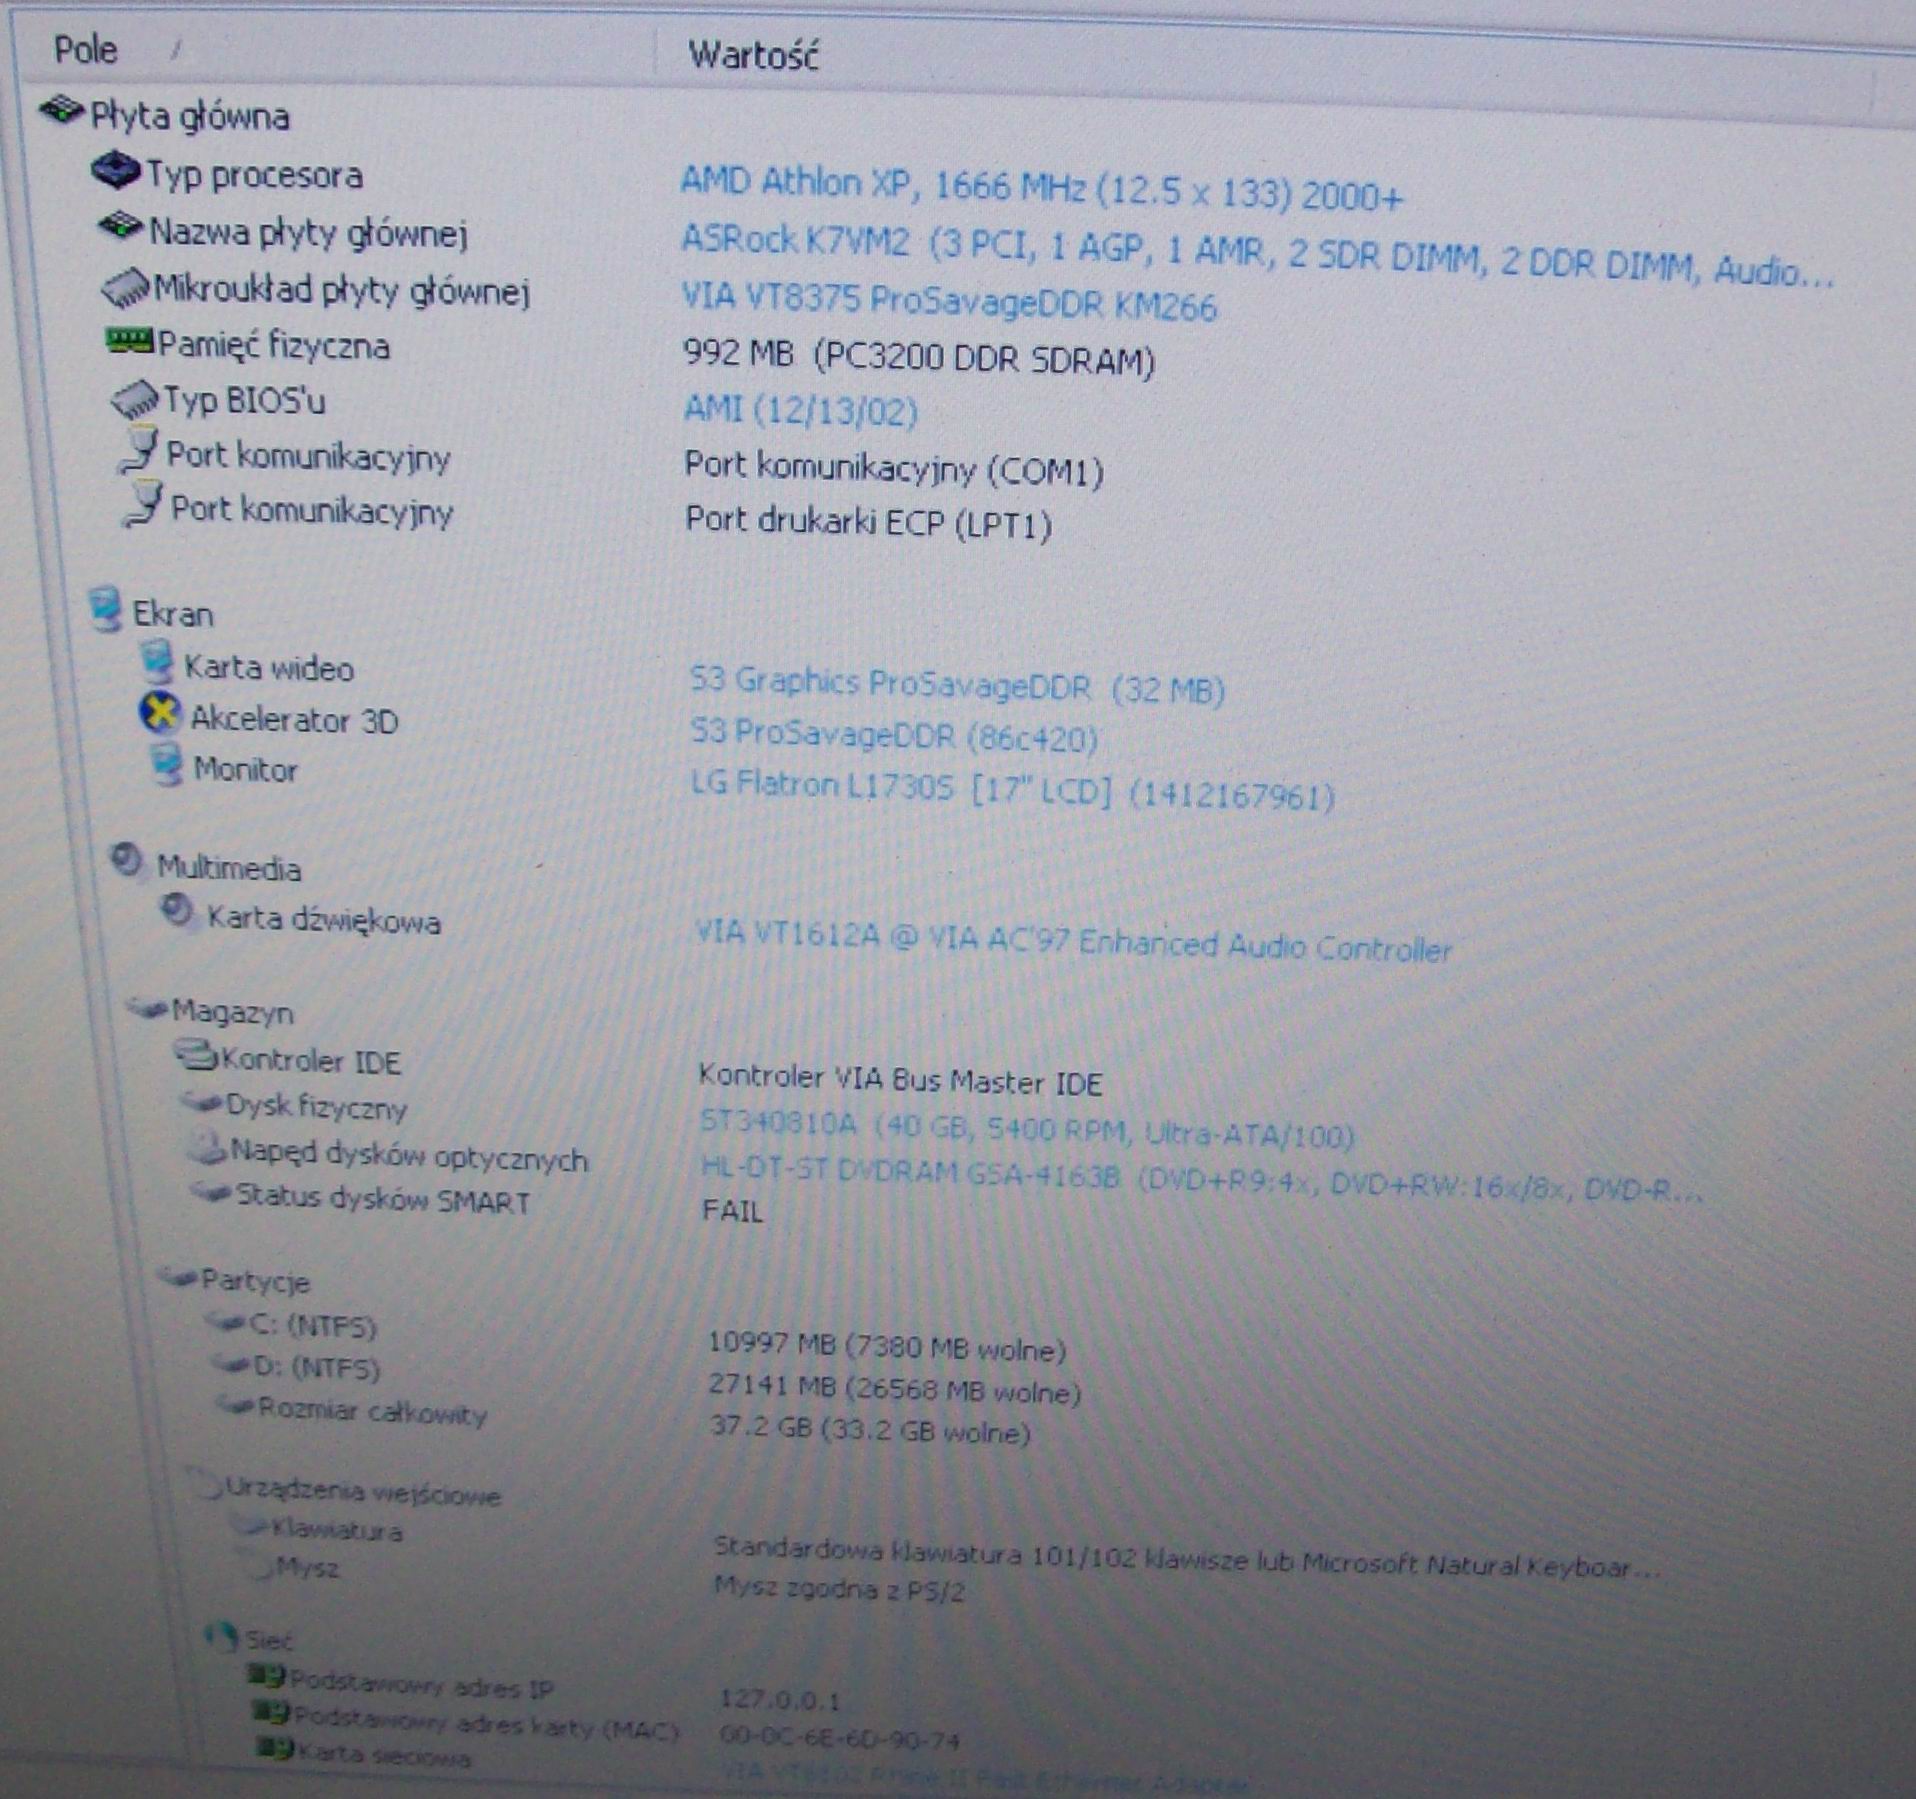Open the AMD Athlon XP processor link

click(x=1042, y=188)
